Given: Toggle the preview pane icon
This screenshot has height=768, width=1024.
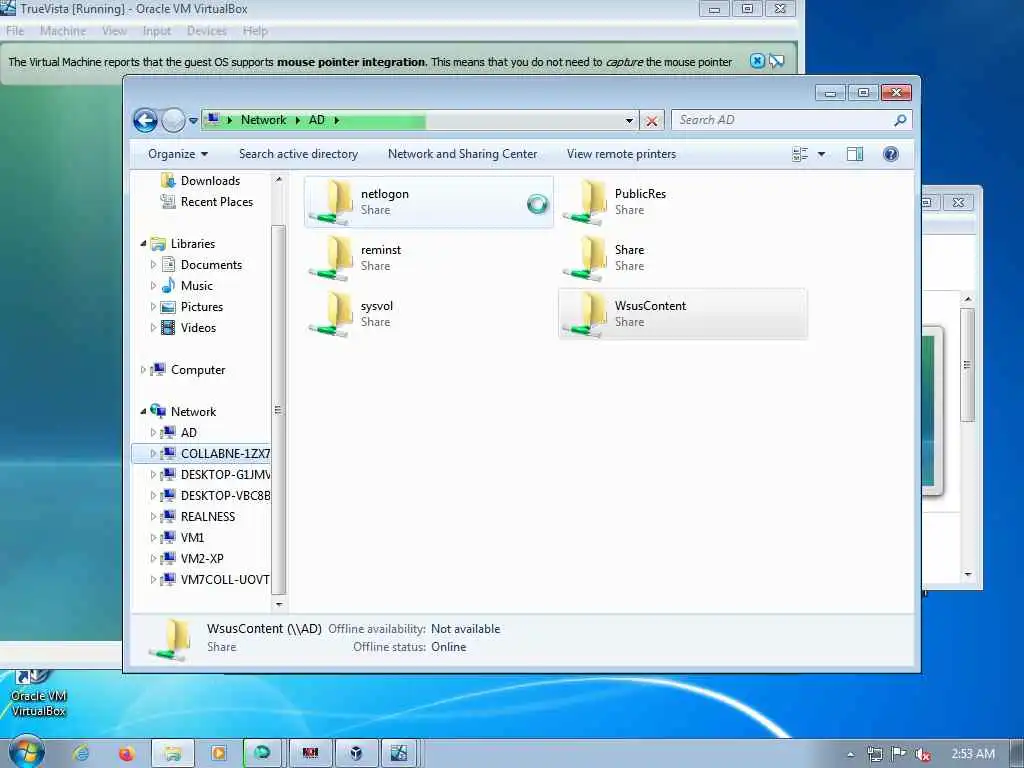Looking at the screenshot, I should pyautogui.click(x=855, y=154).
